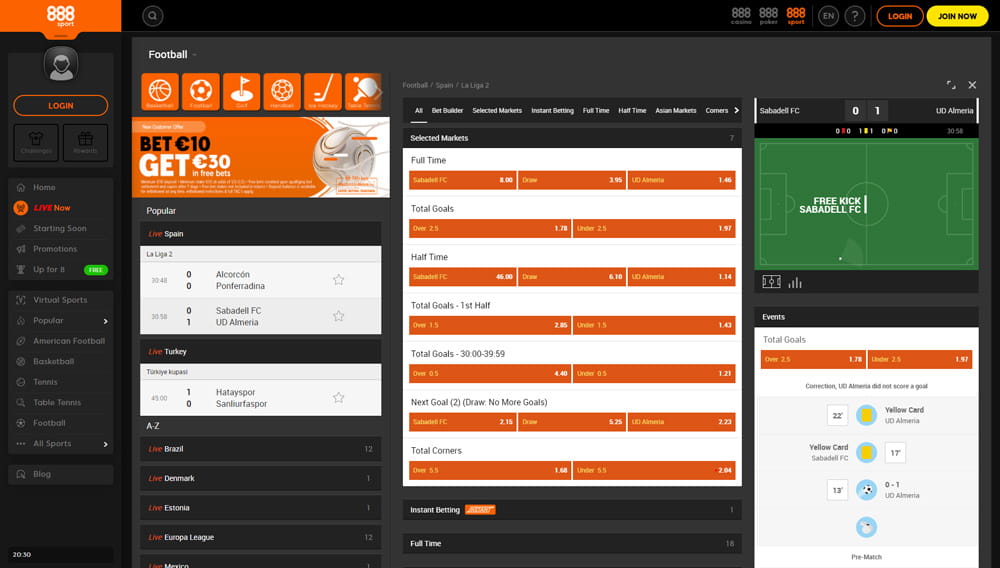This screenshot has height=568, width=1000.
Task: Favorite the Hatayspor vs Sanliurfaspor match
Action: (x=338, y=398)
